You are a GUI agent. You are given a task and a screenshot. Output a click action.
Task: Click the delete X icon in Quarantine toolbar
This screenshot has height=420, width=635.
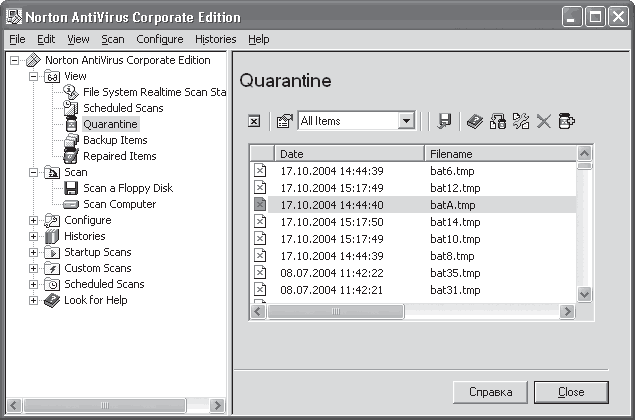pyautogui.click(x=543, y=121)
